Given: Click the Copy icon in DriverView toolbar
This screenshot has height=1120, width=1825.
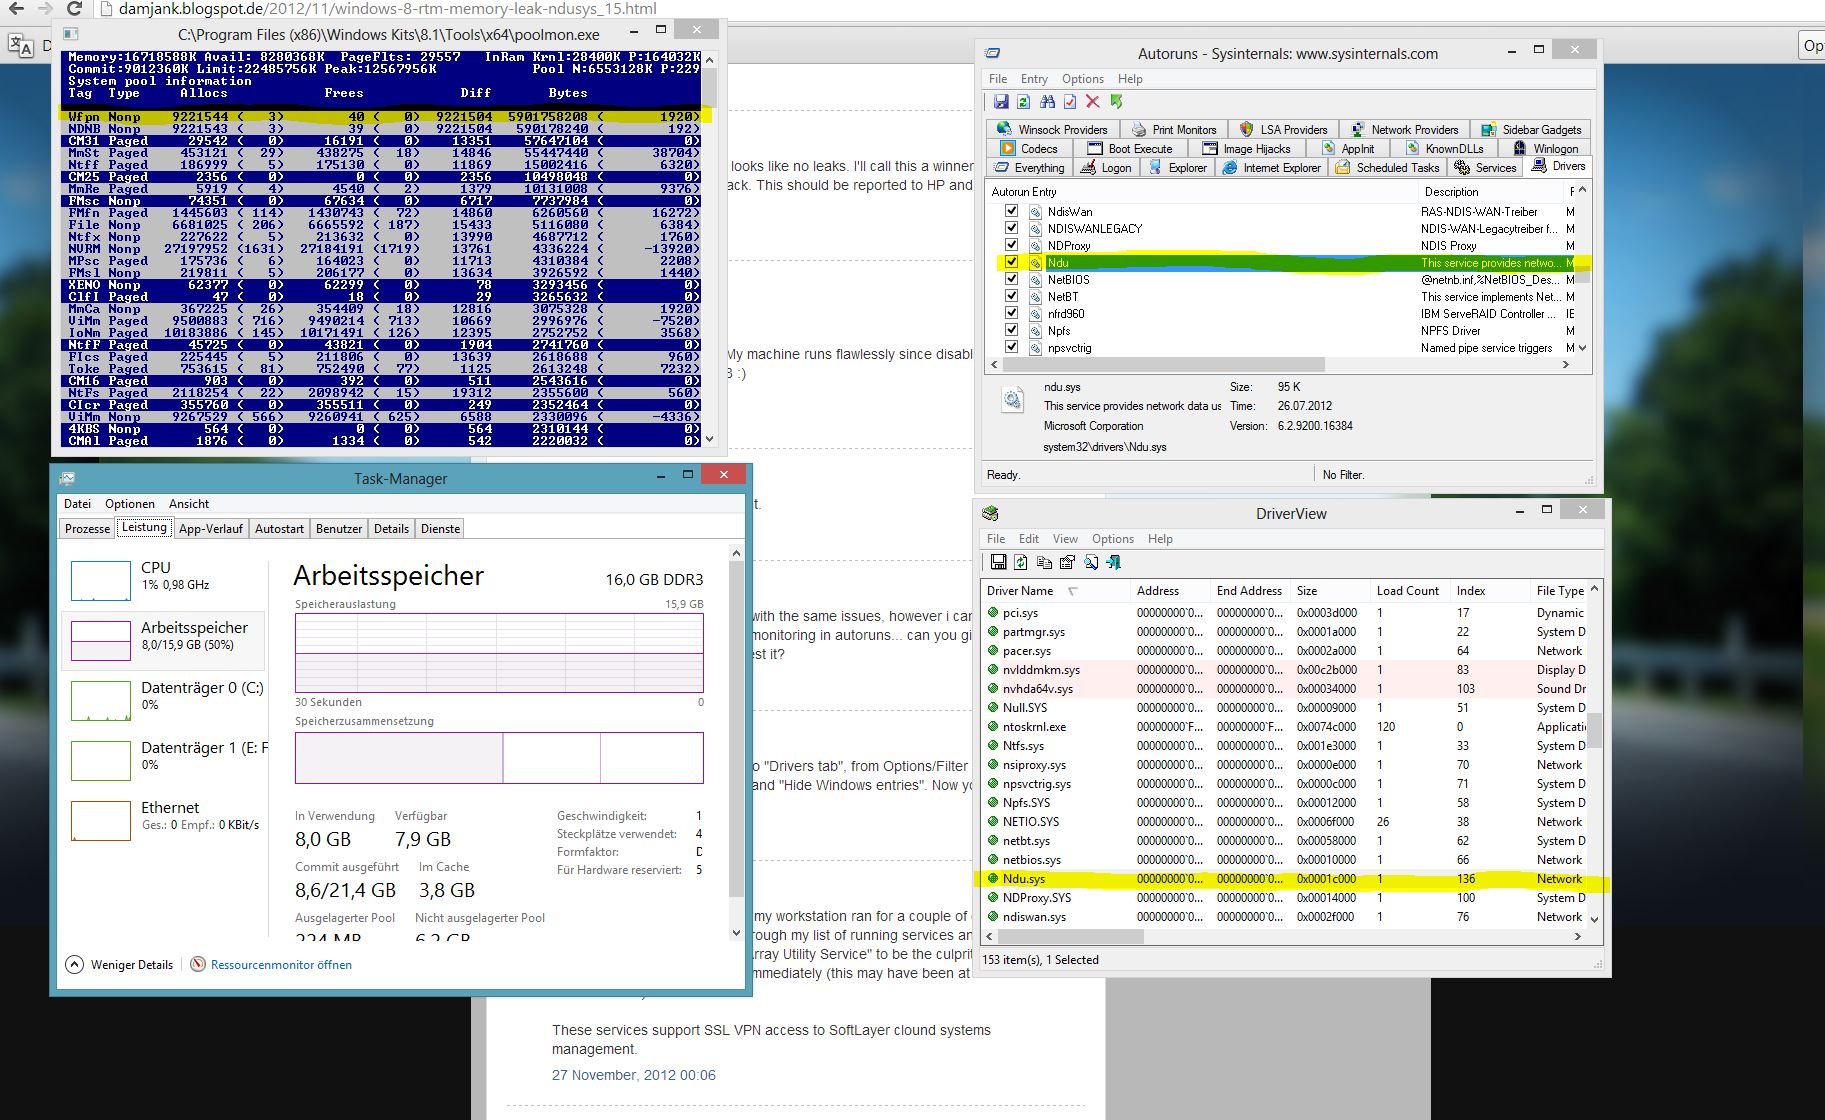Looking at the screenshot, I should [x=1044, y=563].
